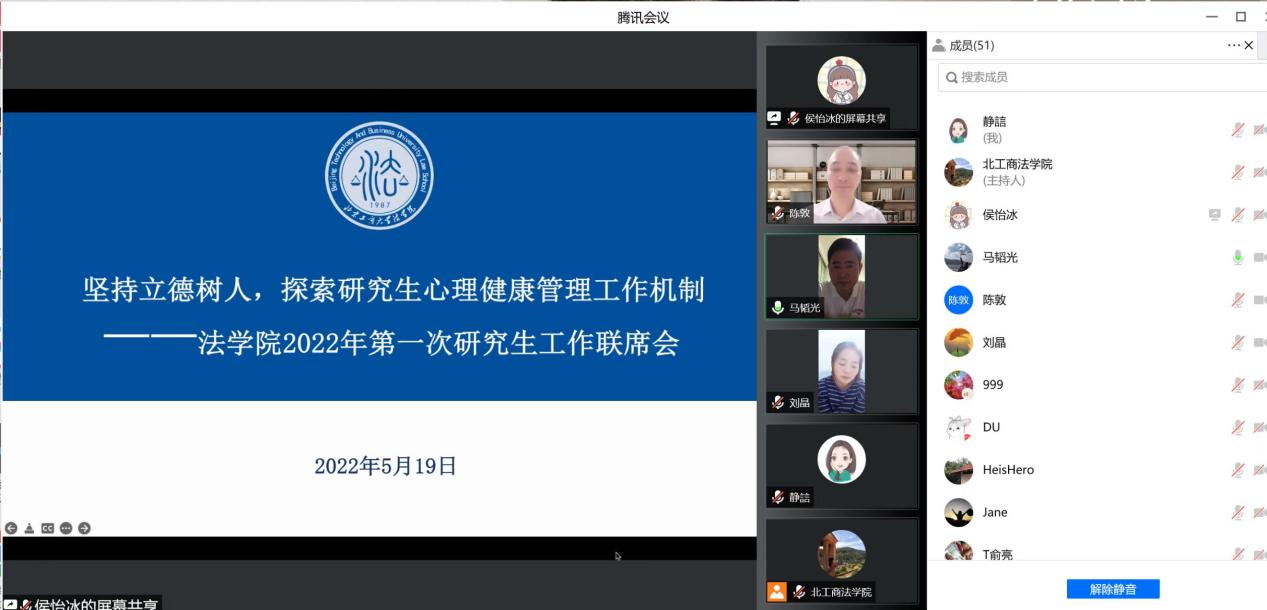Select 马韬光's video thumbnail
This screenshot has height=610, width=1267.
coord(841,277)
